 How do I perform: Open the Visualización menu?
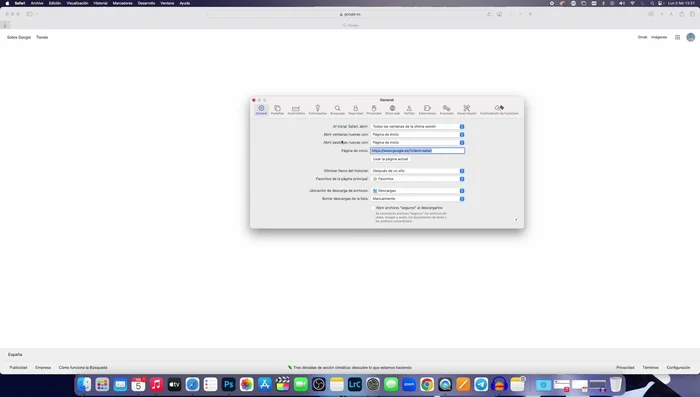pos(77,3)
